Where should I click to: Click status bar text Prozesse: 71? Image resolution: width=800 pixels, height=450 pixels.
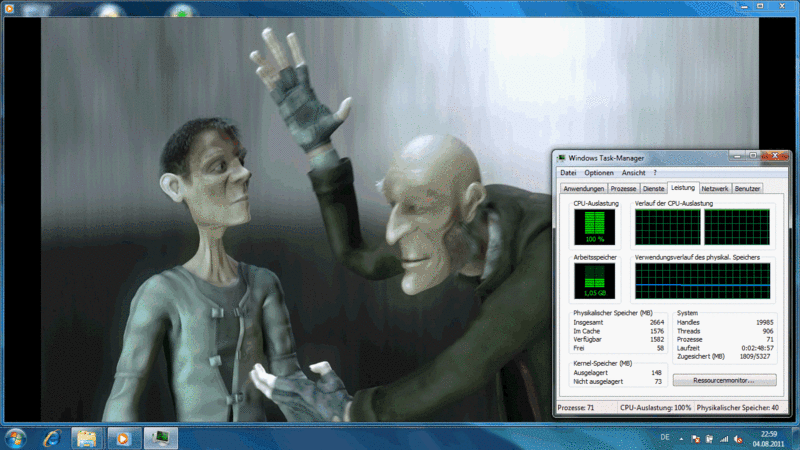576,408
